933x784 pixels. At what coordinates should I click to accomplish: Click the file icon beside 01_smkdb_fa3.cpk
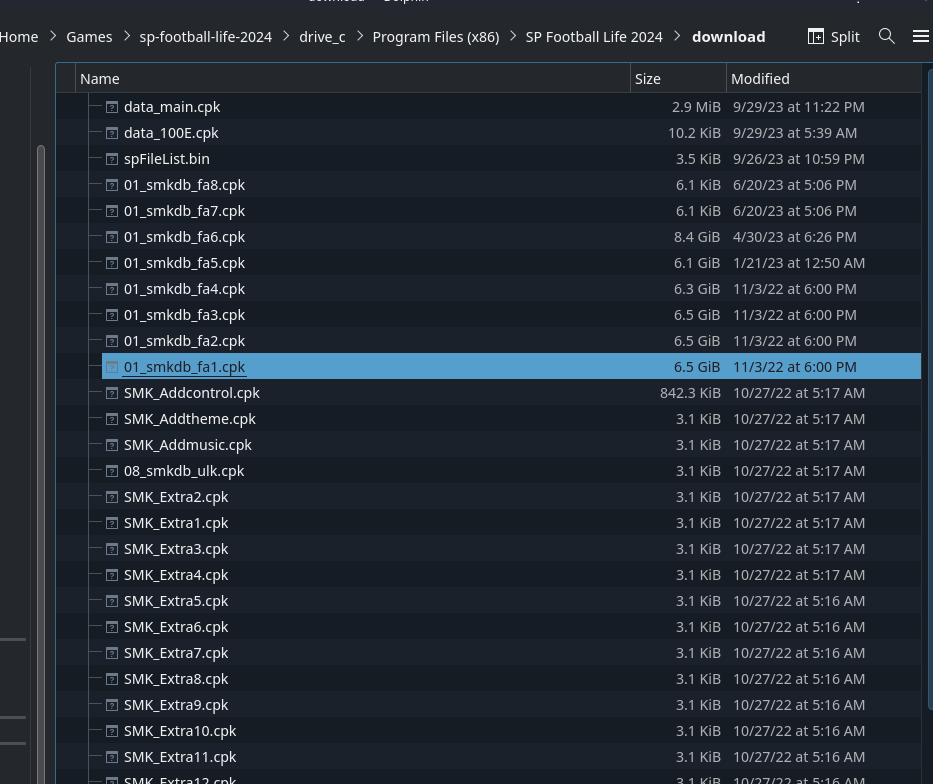point(111,315)
